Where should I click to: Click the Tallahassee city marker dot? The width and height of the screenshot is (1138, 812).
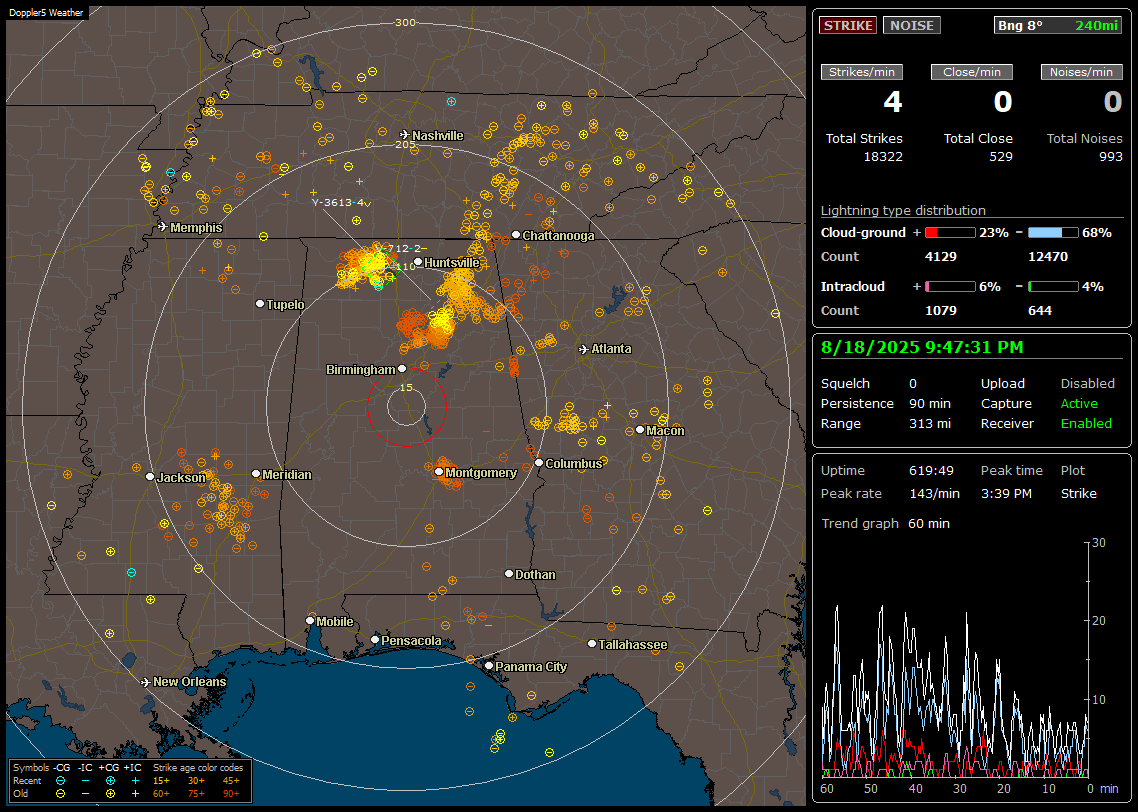click(592, 644)
